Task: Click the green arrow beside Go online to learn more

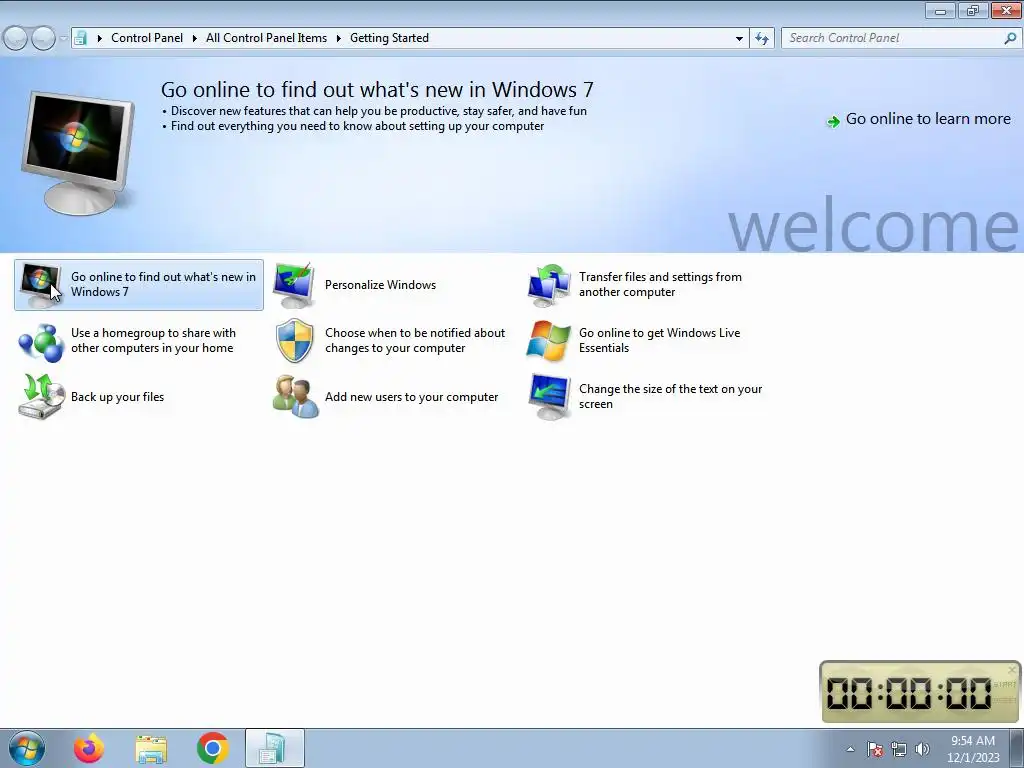Action: (833, 121)
